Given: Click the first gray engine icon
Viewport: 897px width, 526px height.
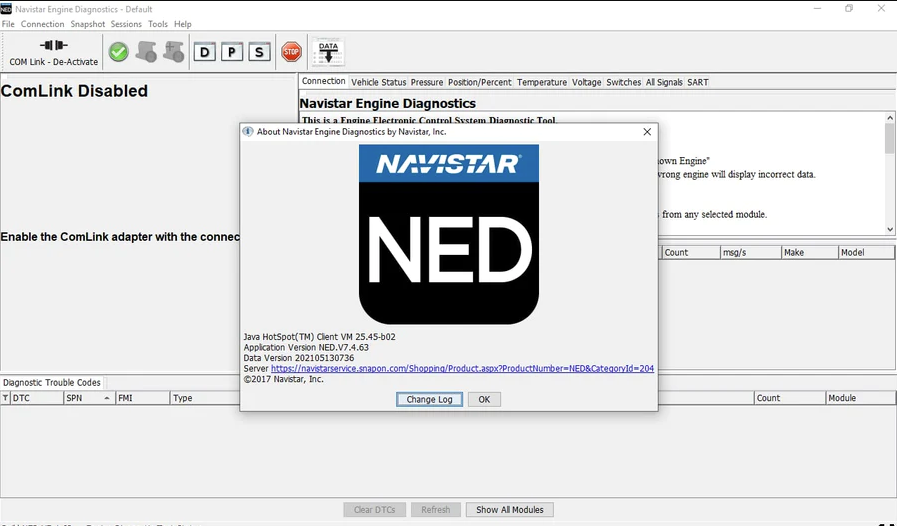Looking at the screenshot, I should [x=146, y=52].
